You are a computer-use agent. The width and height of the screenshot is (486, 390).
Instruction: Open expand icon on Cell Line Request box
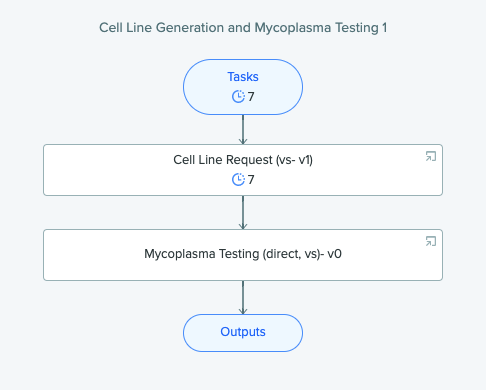tap(431, 156)
